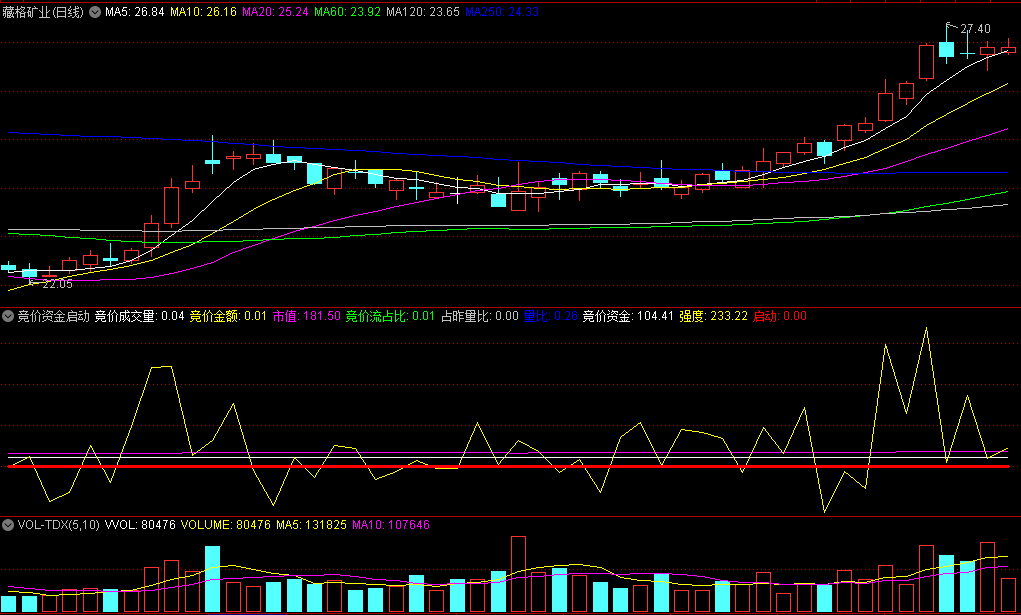Screen dimensions: 1021x615
Task: Expand main chart indicator dropdown beside 藏格矿业(日线)
Action: pos(95,12)
